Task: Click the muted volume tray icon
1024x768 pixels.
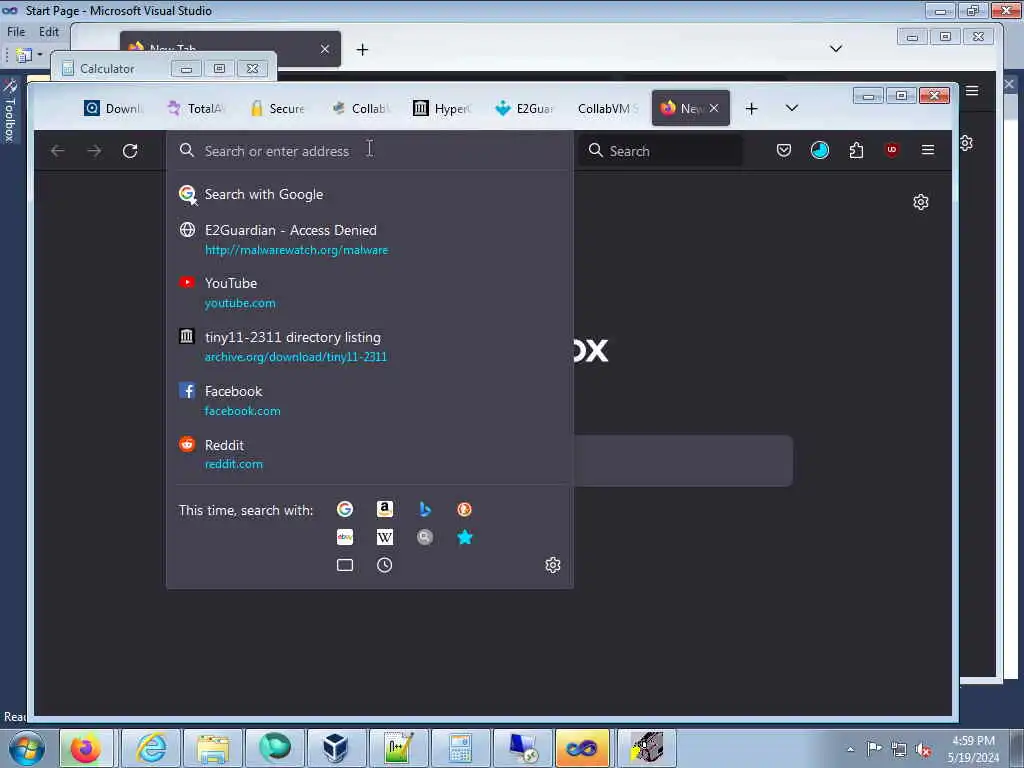Action: click(923, 750)
